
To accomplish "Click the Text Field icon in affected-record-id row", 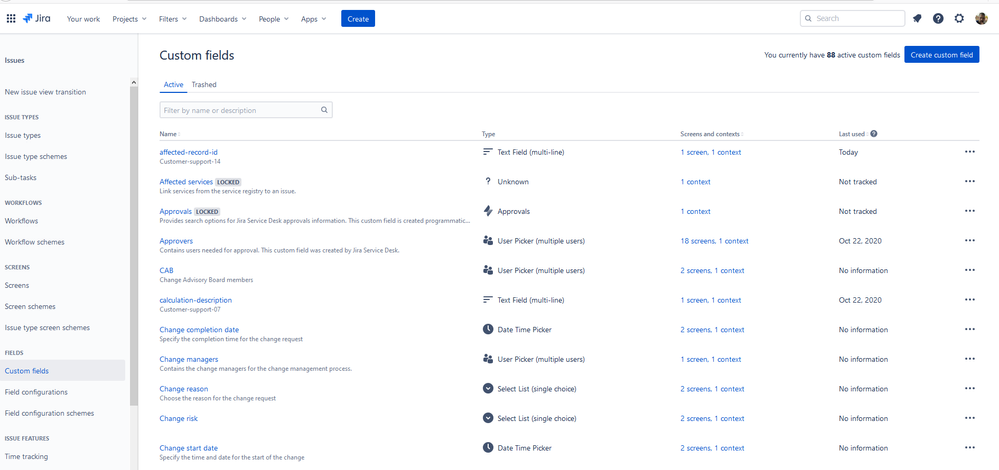I will coord(488,152).
